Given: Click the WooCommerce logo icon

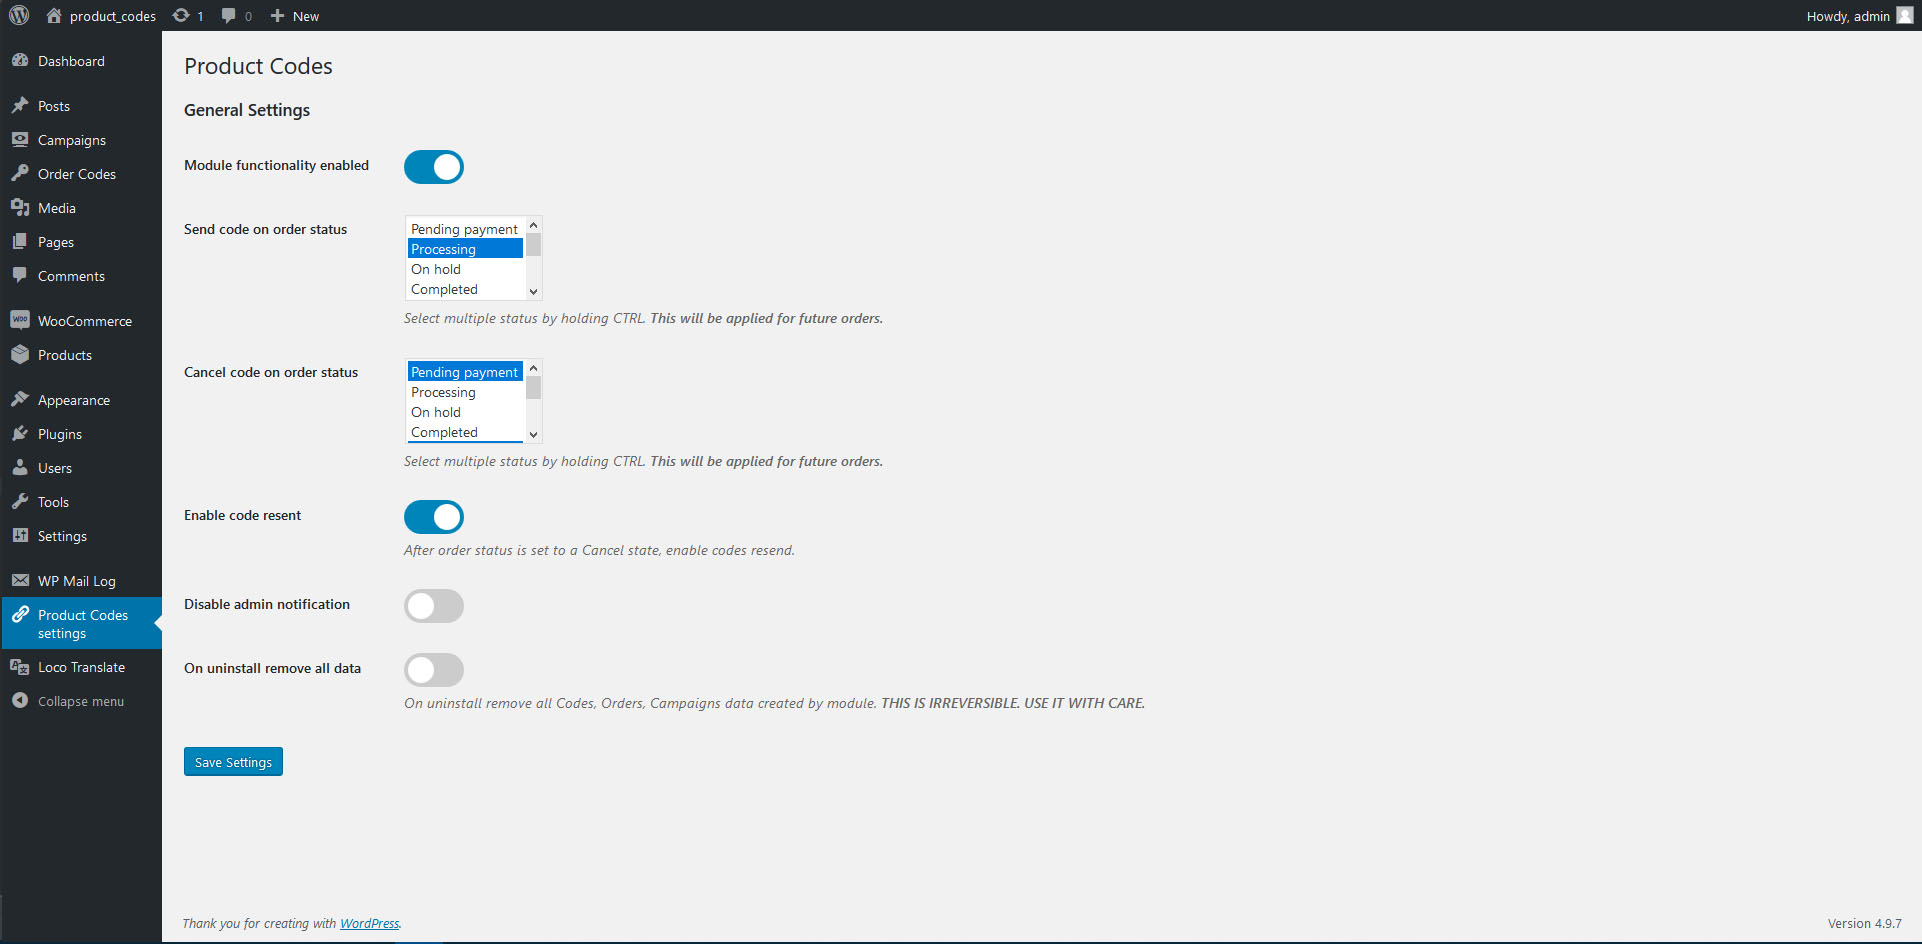Looking at the screenshot, I should pos(20,320).
